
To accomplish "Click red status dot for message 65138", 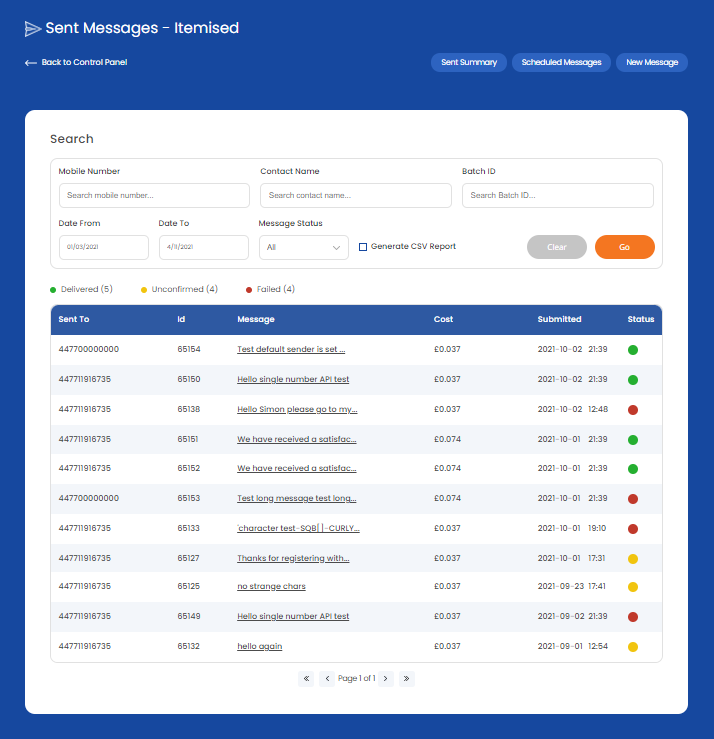I will pos(632,410).
